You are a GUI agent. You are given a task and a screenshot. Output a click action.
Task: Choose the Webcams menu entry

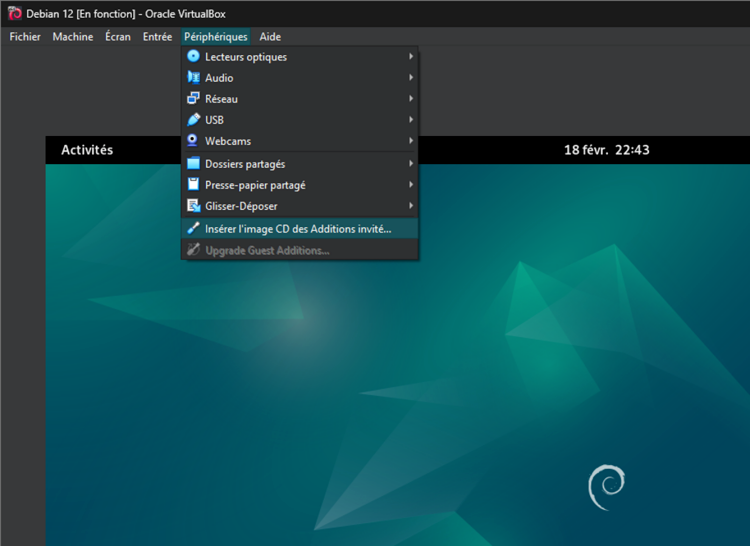300,141
